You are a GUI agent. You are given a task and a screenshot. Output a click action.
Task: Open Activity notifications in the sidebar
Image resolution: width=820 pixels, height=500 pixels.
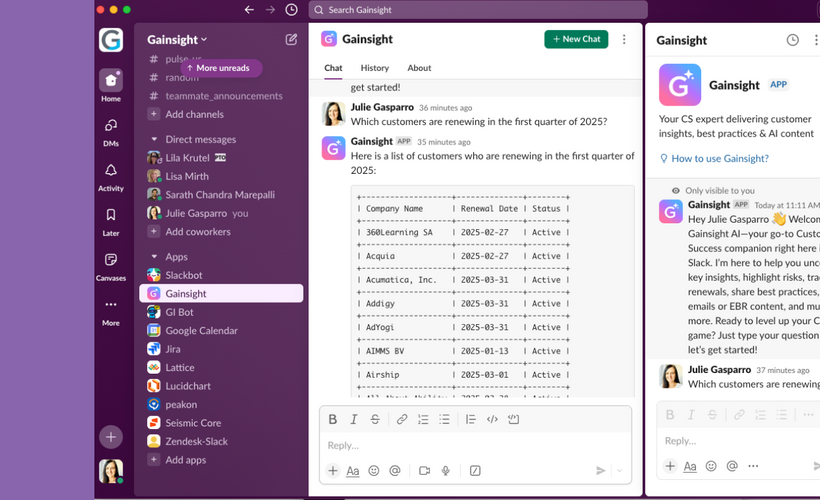pyautogui.click(x=111, y=176)
